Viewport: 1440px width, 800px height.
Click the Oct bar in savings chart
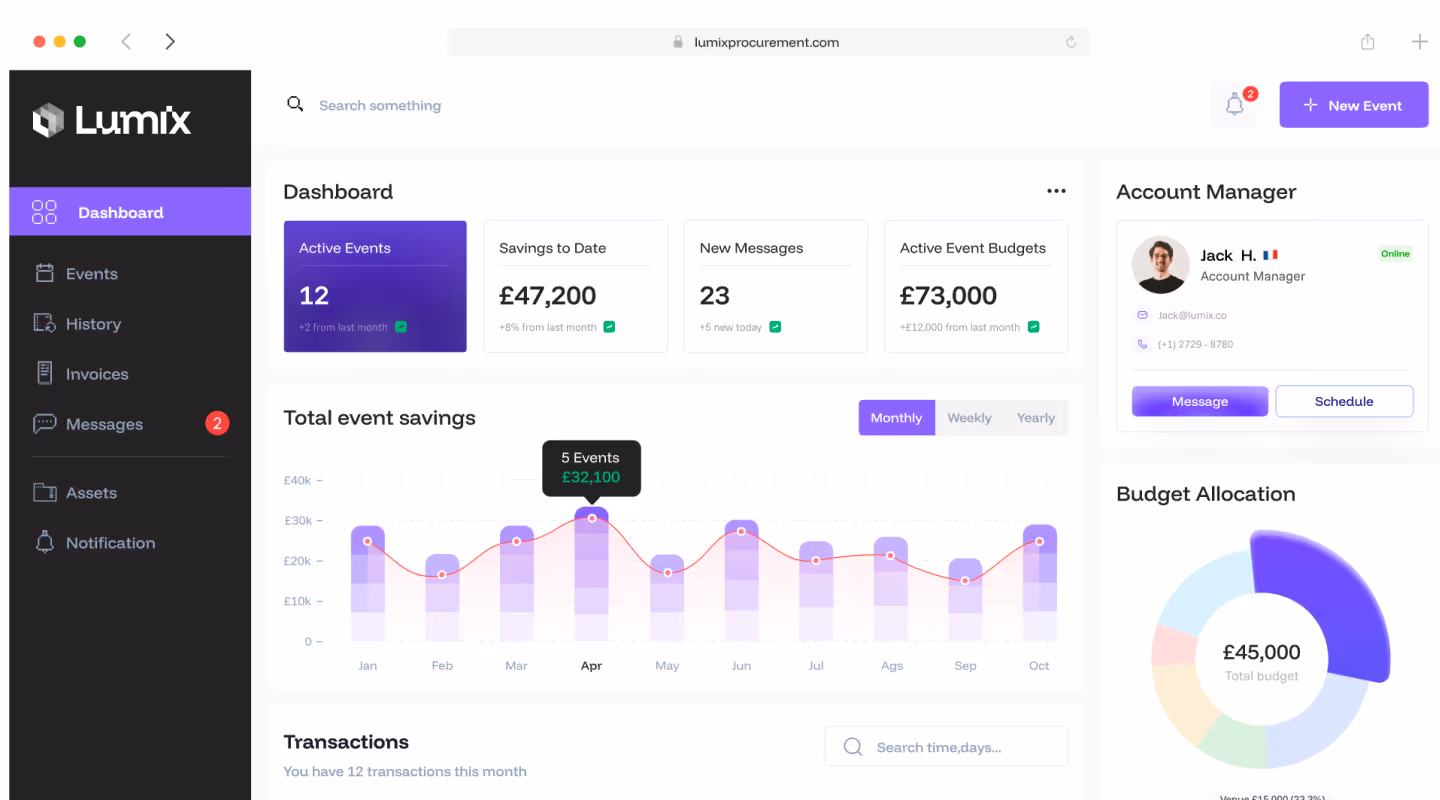coord(1040,582)
